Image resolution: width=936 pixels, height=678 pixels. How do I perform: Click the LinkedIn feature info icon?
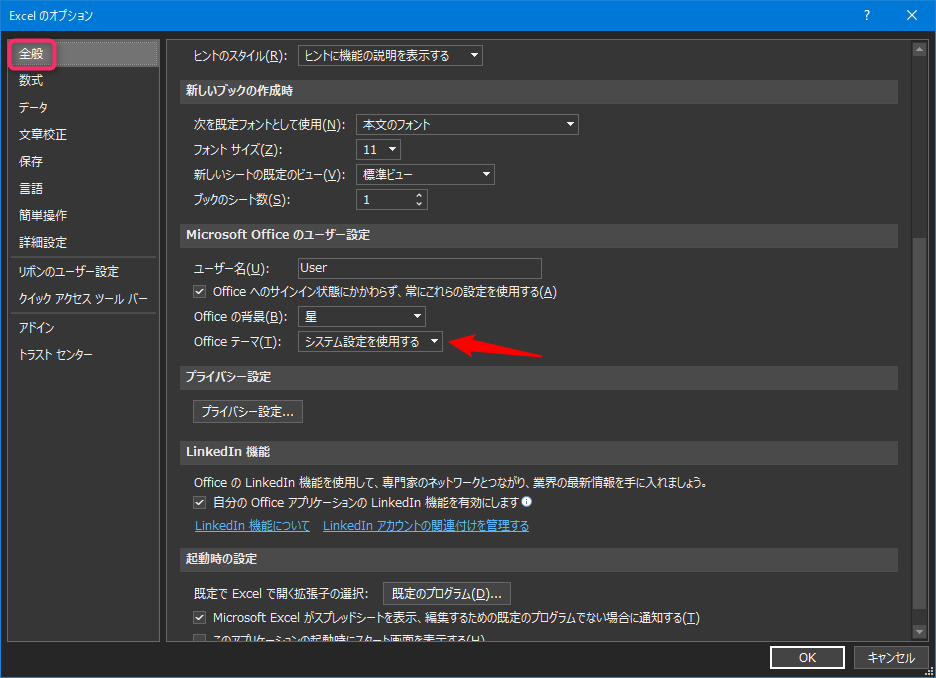click(526, 501)
